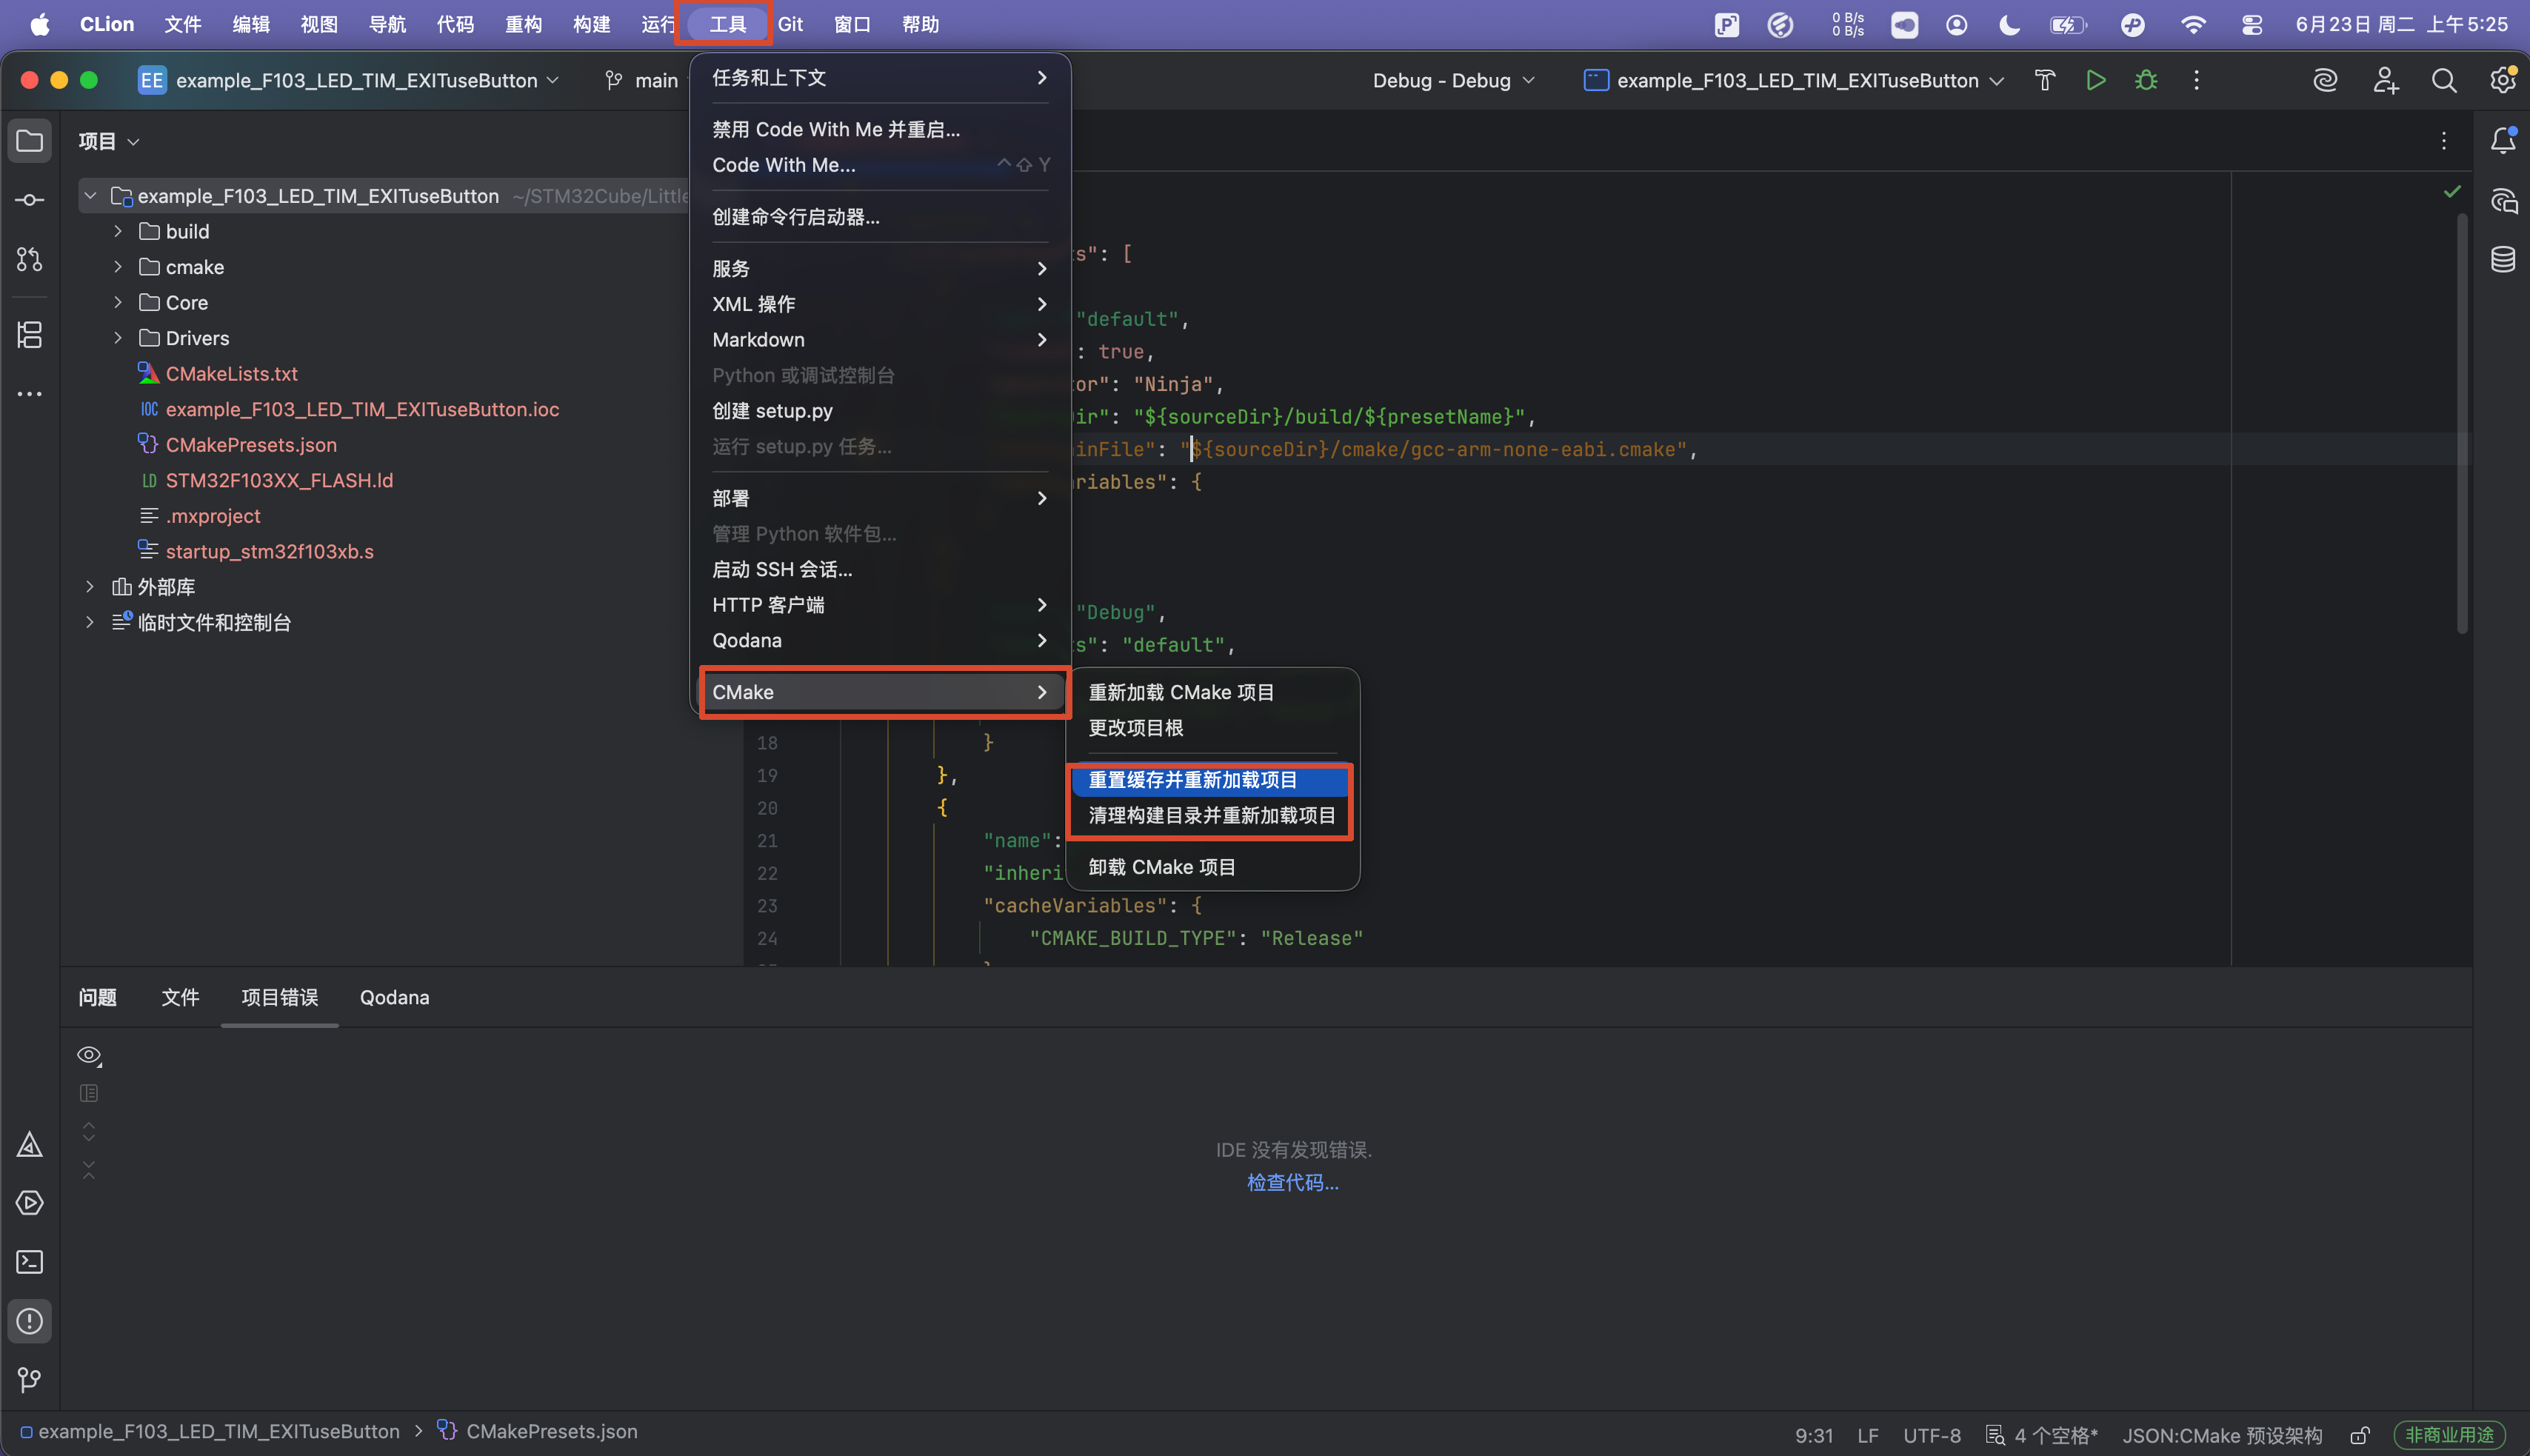This screenshot has width=2530, height=1456.
Task: Click the LF line separator status item
Action: pos(1868,1435)
